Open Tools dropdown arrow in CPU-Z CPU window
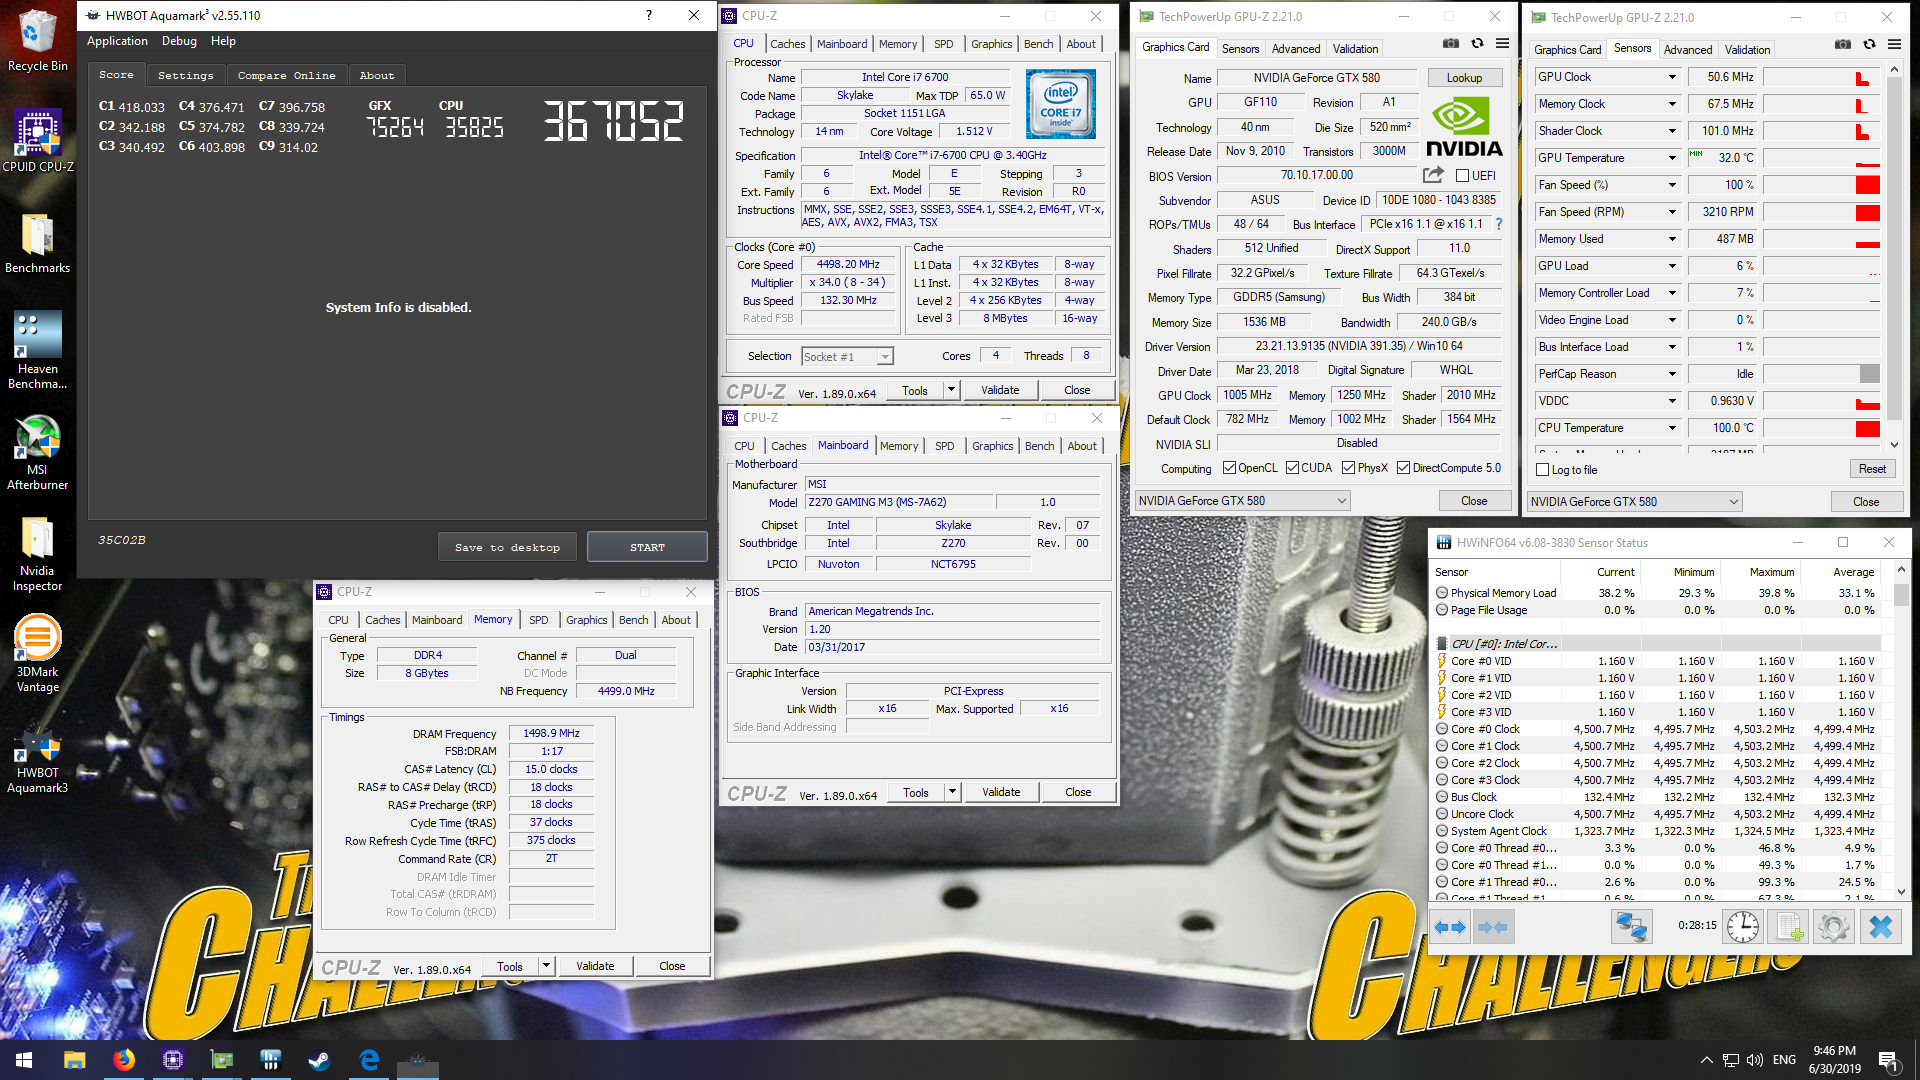The height and width of the screenshot is (1080, 1920). [951, 390]
